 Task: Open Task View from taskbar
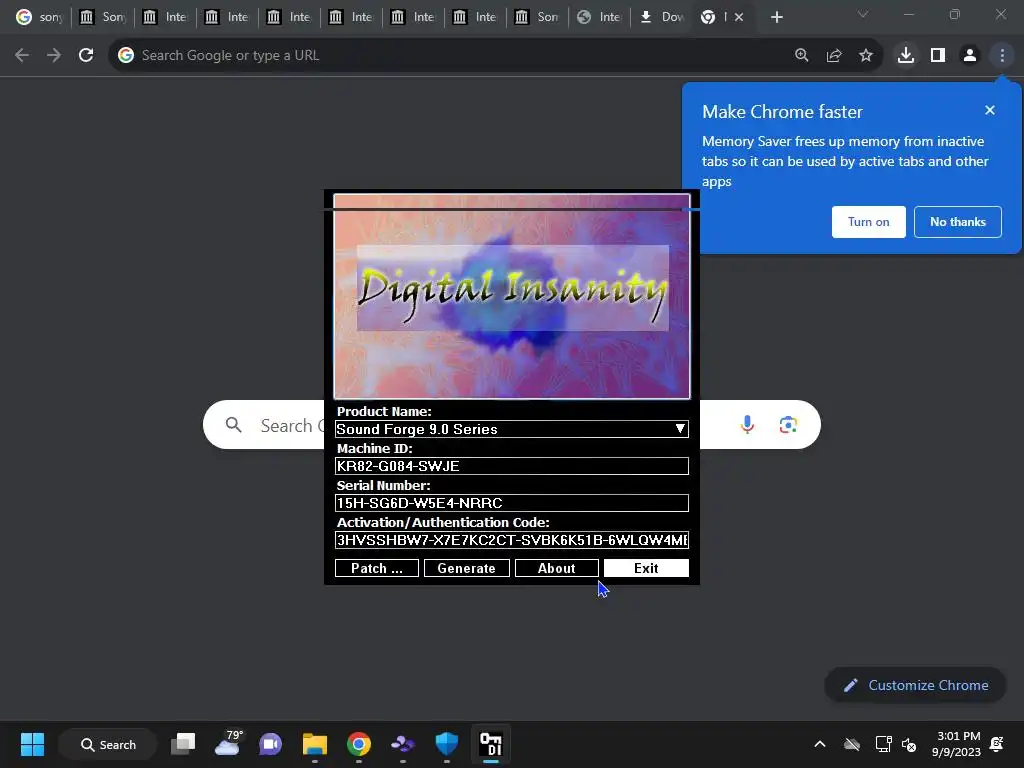pos(183,744)
